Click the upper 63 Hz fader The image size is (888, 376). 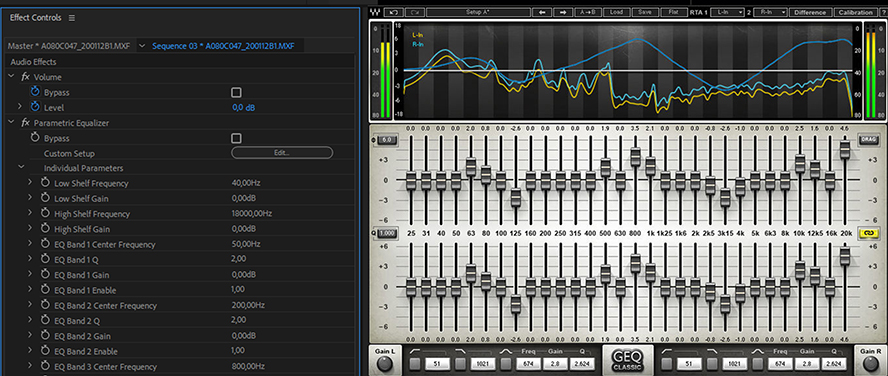pyautogui.click(x=471, y=167)
